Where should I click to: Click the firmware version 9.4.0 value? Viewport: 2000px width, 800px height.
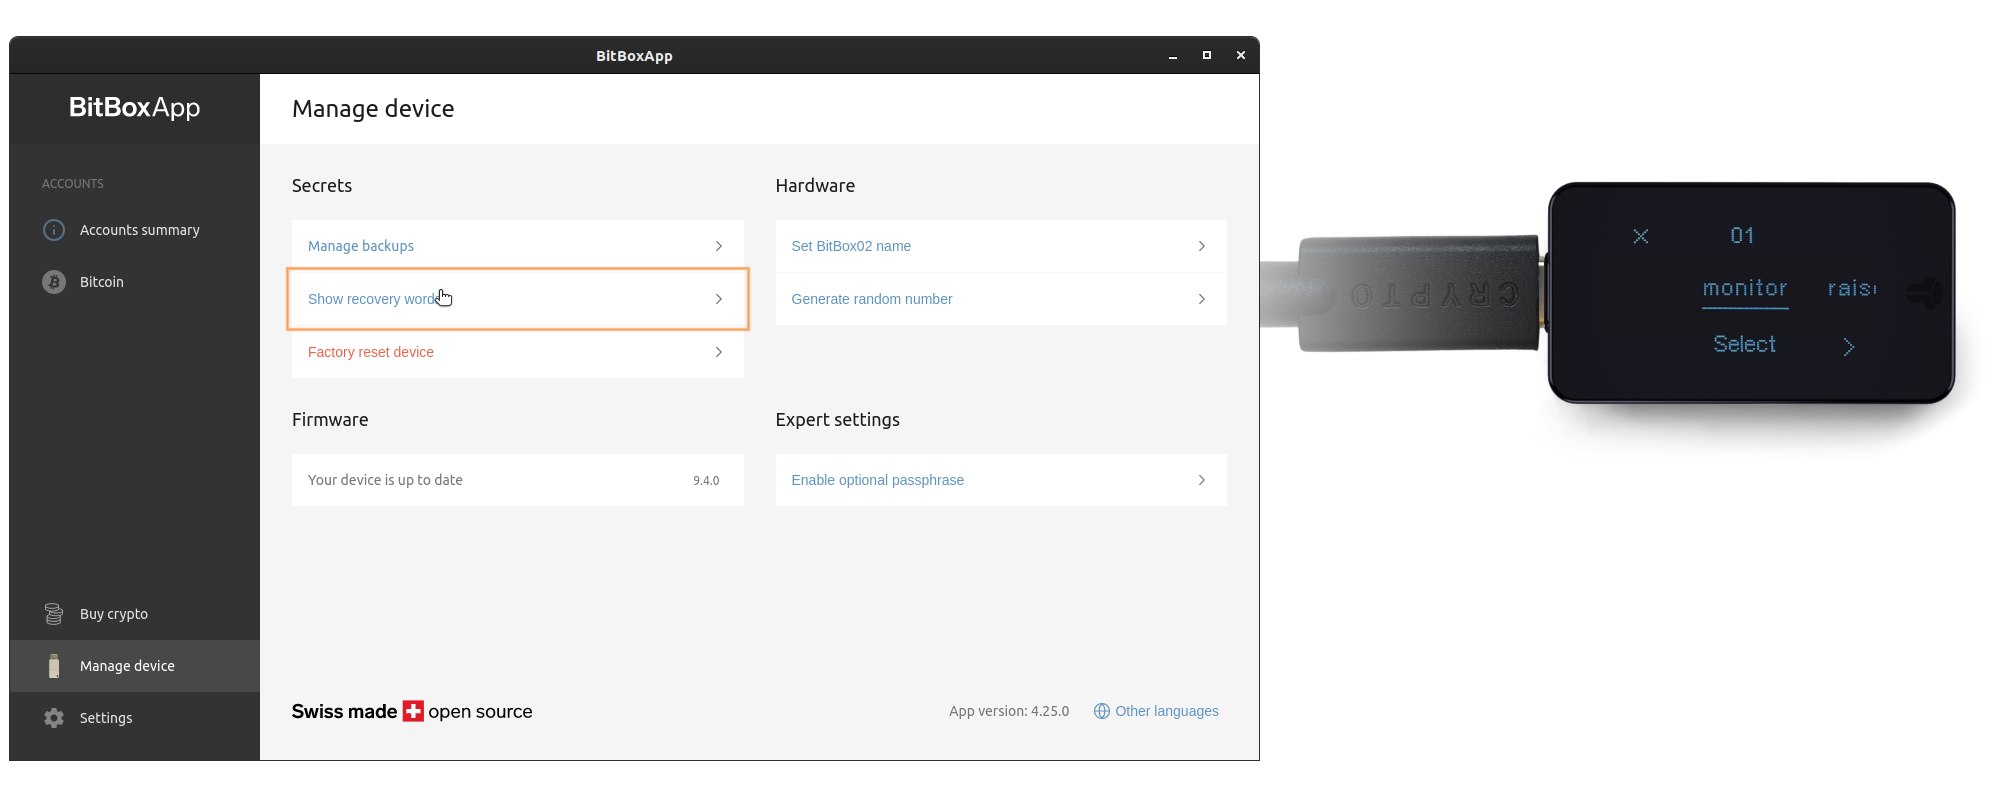pyautogui.click(x=706, y=480)
